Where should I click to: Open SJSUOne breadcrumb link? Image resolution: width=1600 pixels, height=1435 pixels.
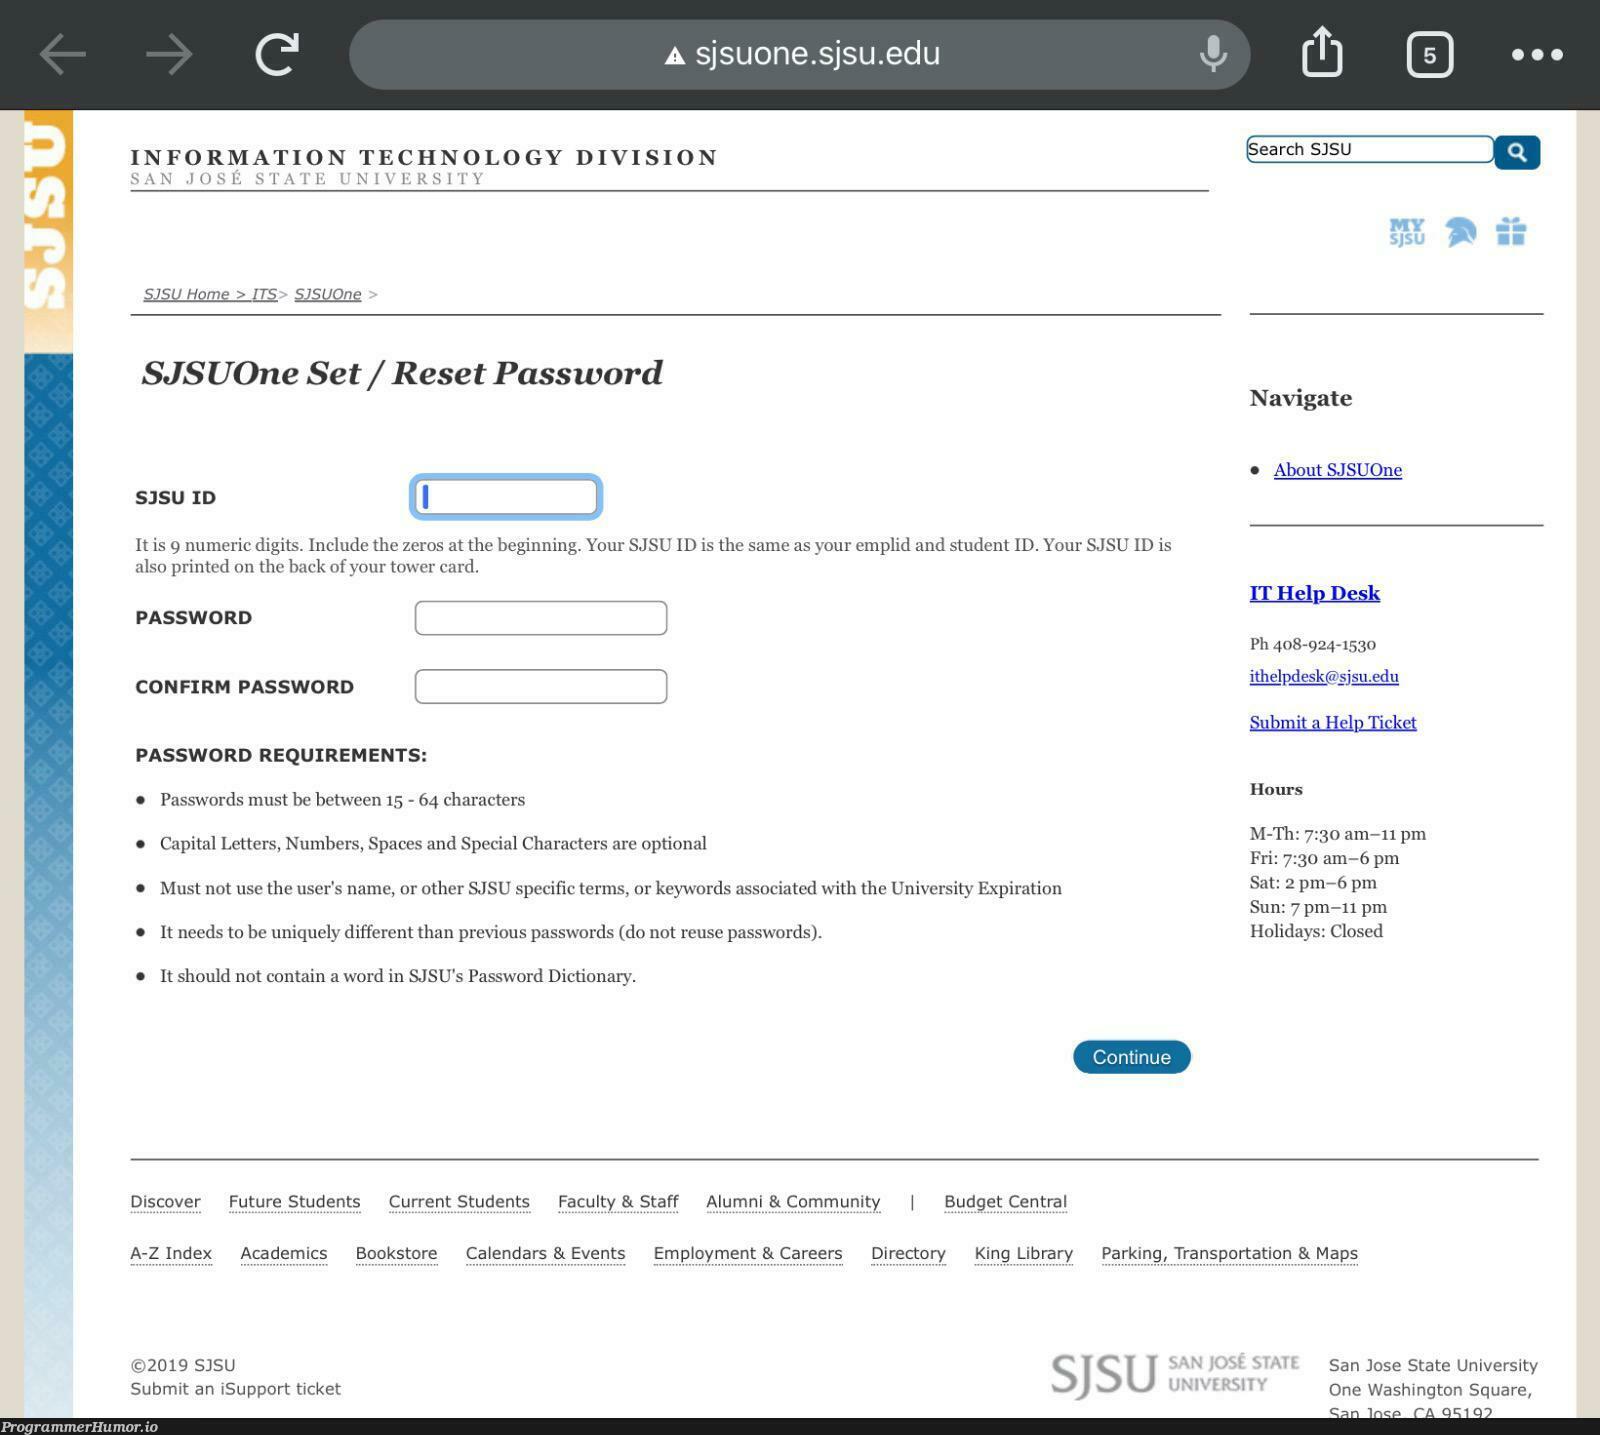pyautogui.click(x=328, y=294)
